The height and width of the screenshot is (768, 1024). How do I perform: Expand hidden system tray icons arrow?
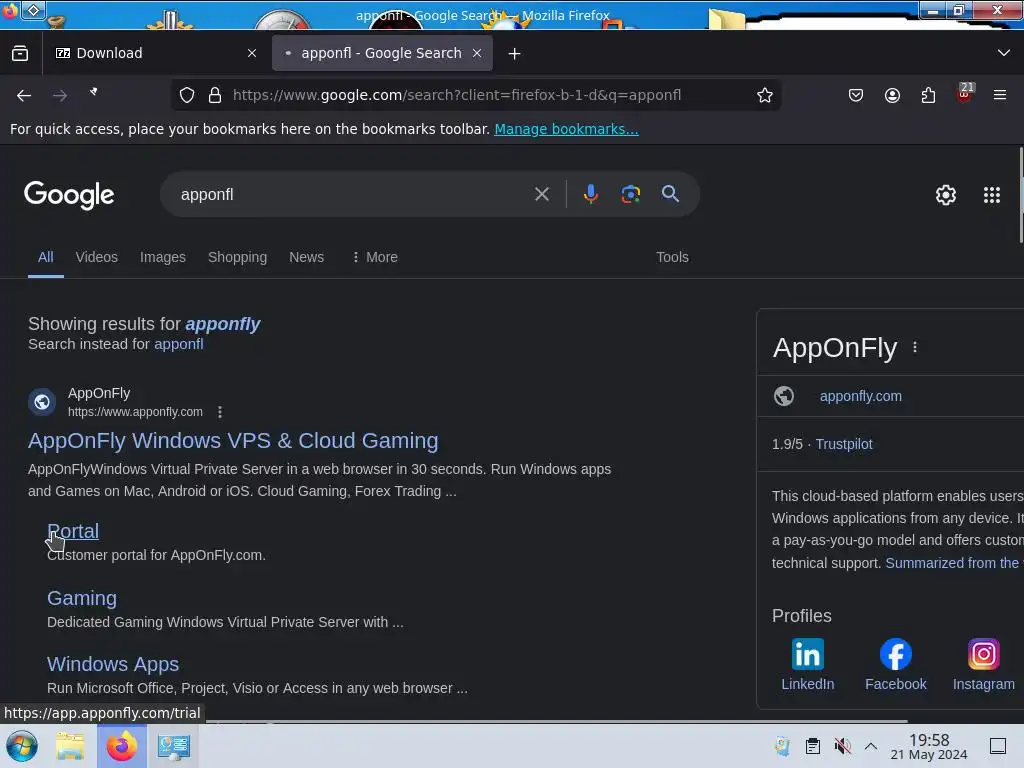coord(871,746)
